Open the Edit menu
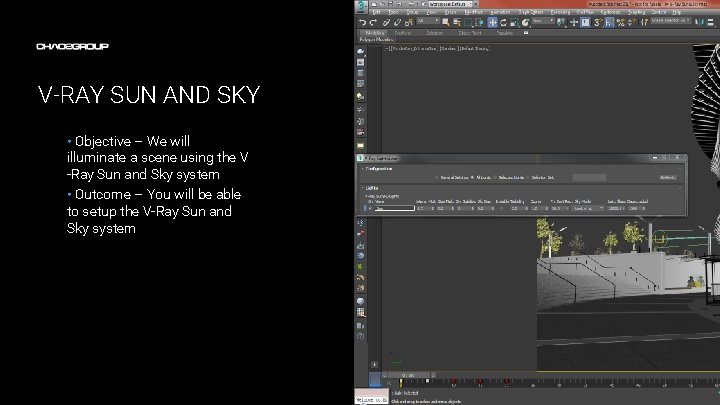The image size is (720, 405). pos(377,12)
